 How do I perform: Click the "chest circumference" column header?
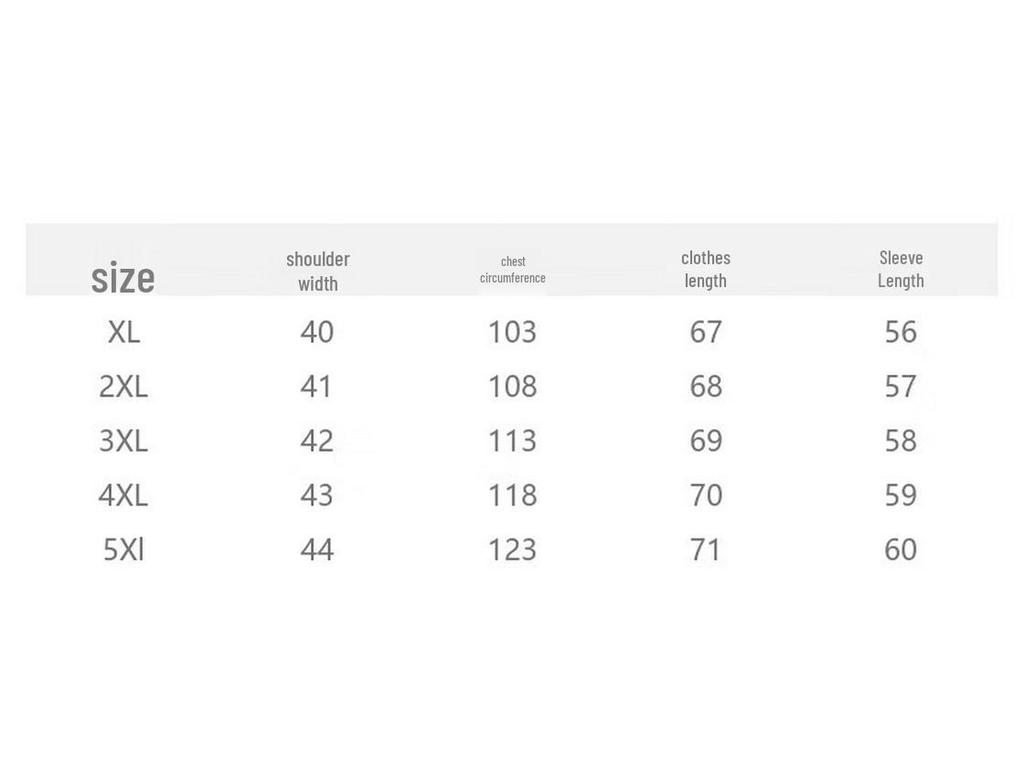tap(512, 270)
